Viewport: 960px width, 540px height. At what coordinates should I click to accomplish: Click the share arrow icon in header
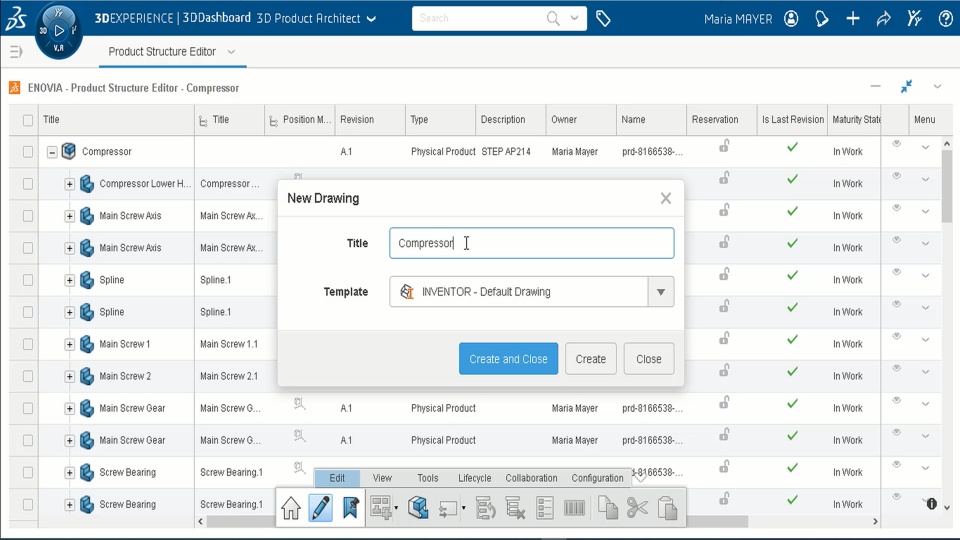coord(883,19)
